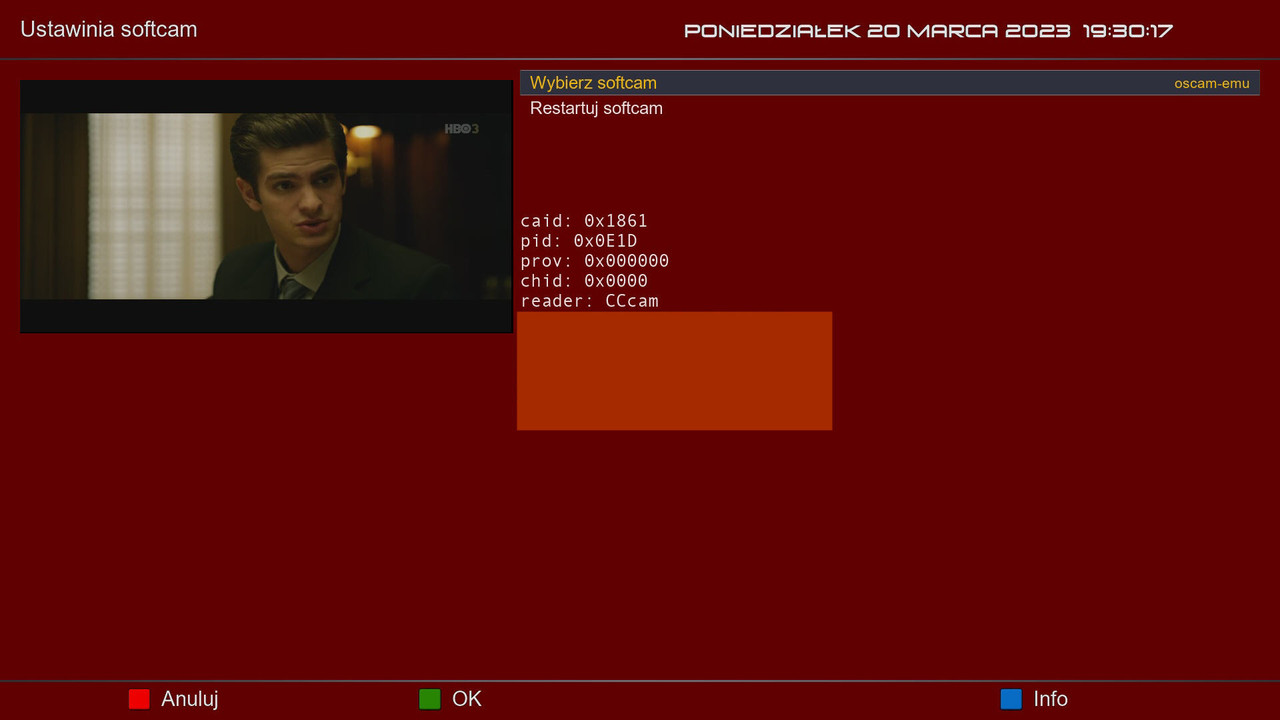1280x720 pixels.
Task: Change the oscam-emu softcam value
Action: point(1211,84)
